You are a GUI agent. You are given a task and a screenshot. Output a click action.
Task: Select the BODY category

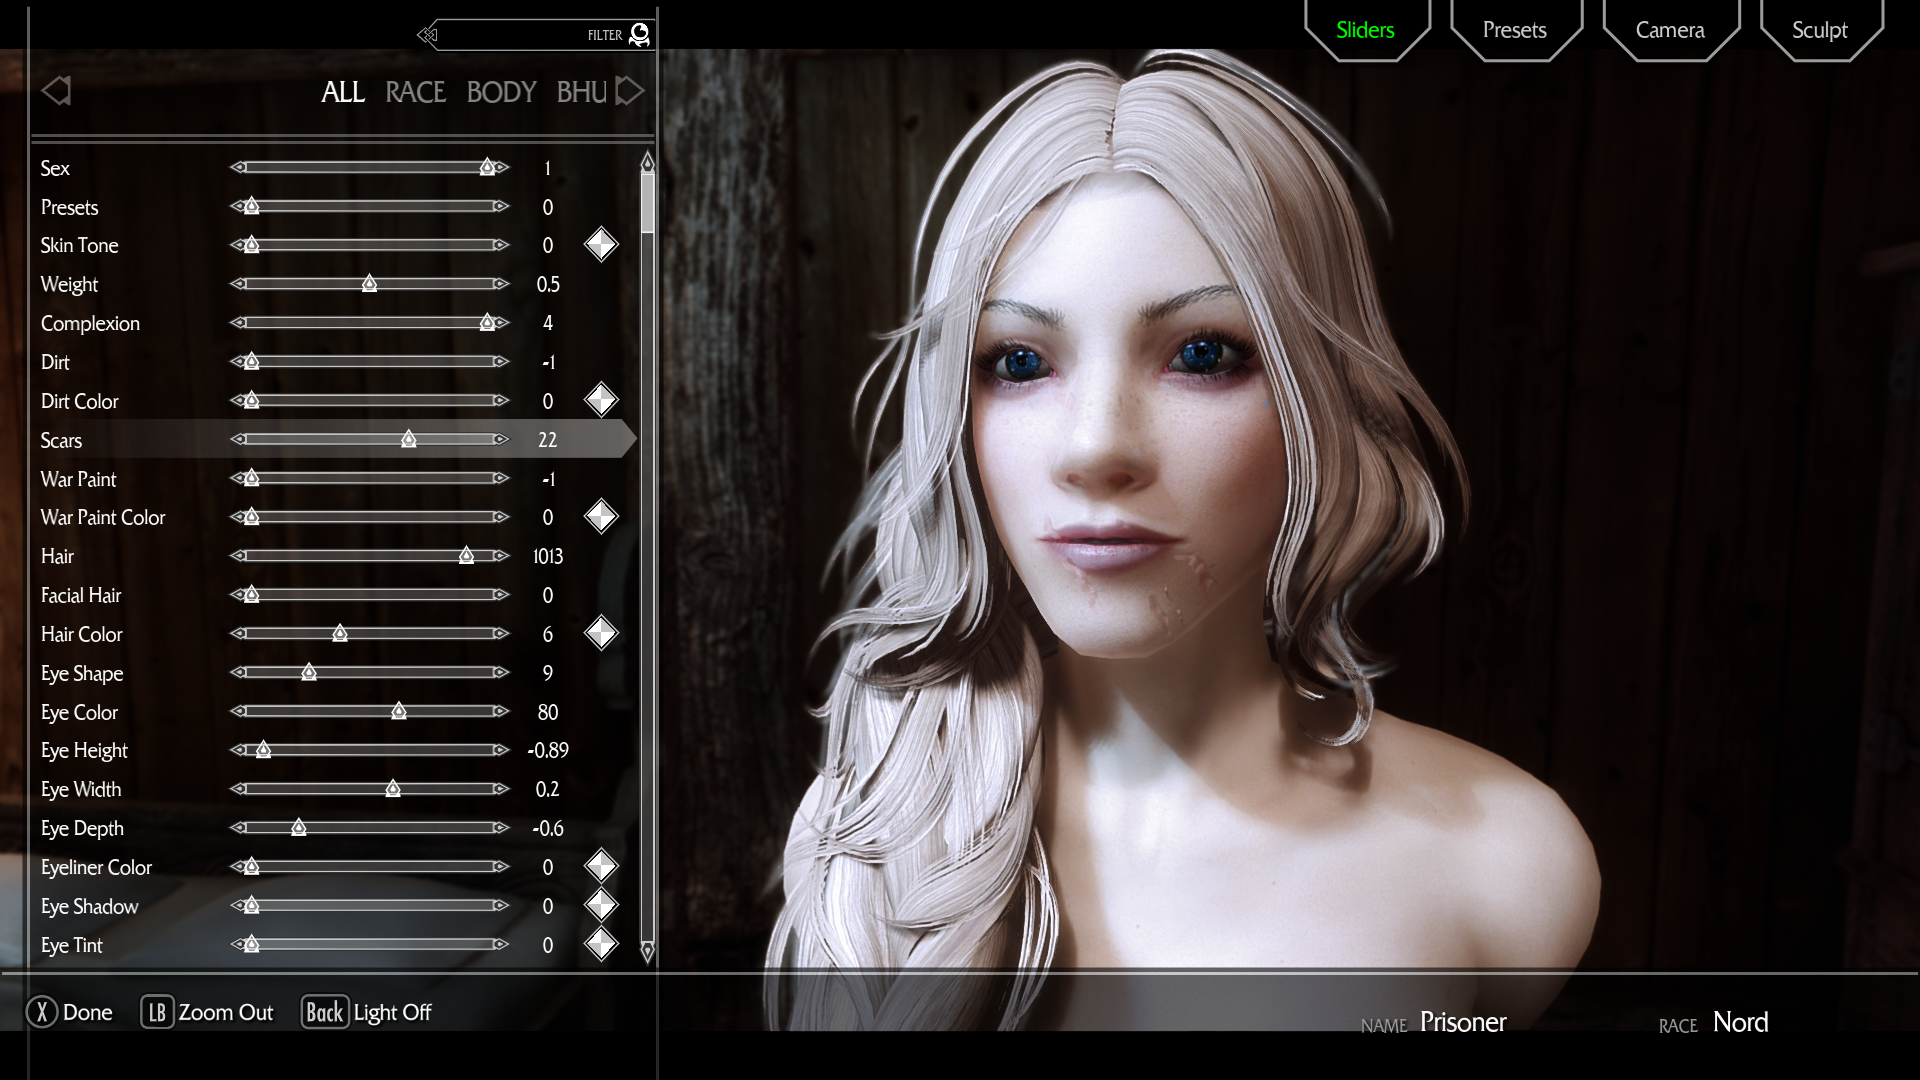point(501,92)
